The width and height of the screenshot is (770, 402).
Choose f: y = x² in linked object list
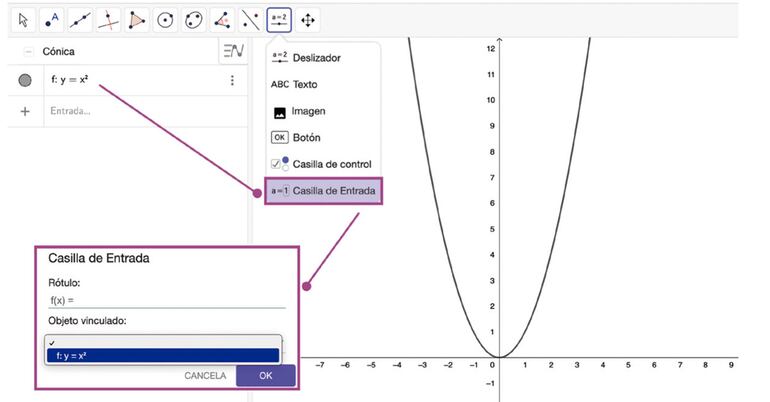click(x=162, y=355)
